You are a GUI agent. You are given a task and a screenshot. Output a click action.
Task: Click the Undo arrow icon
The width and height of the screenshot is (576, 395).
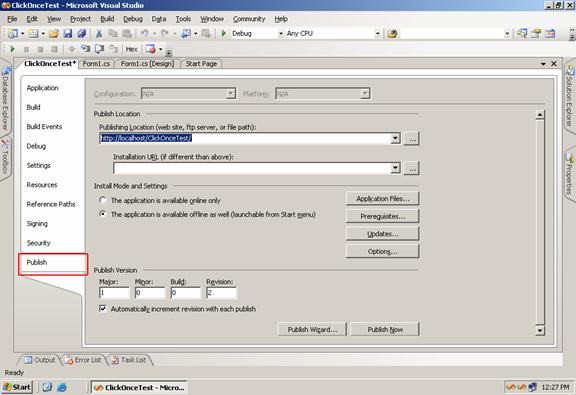tap(144, 33)
